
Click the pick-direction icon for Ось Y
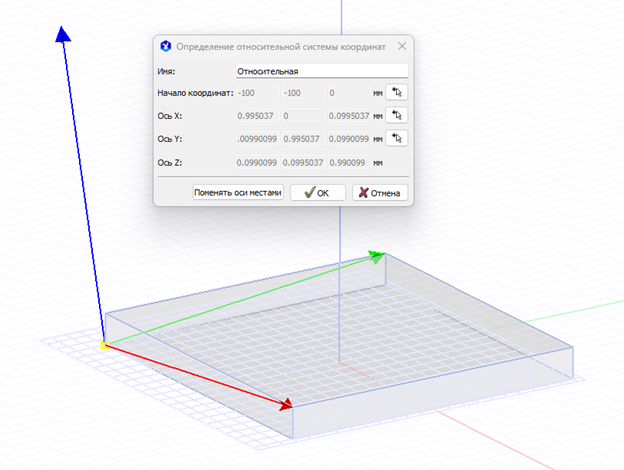[x=398, y=138]
